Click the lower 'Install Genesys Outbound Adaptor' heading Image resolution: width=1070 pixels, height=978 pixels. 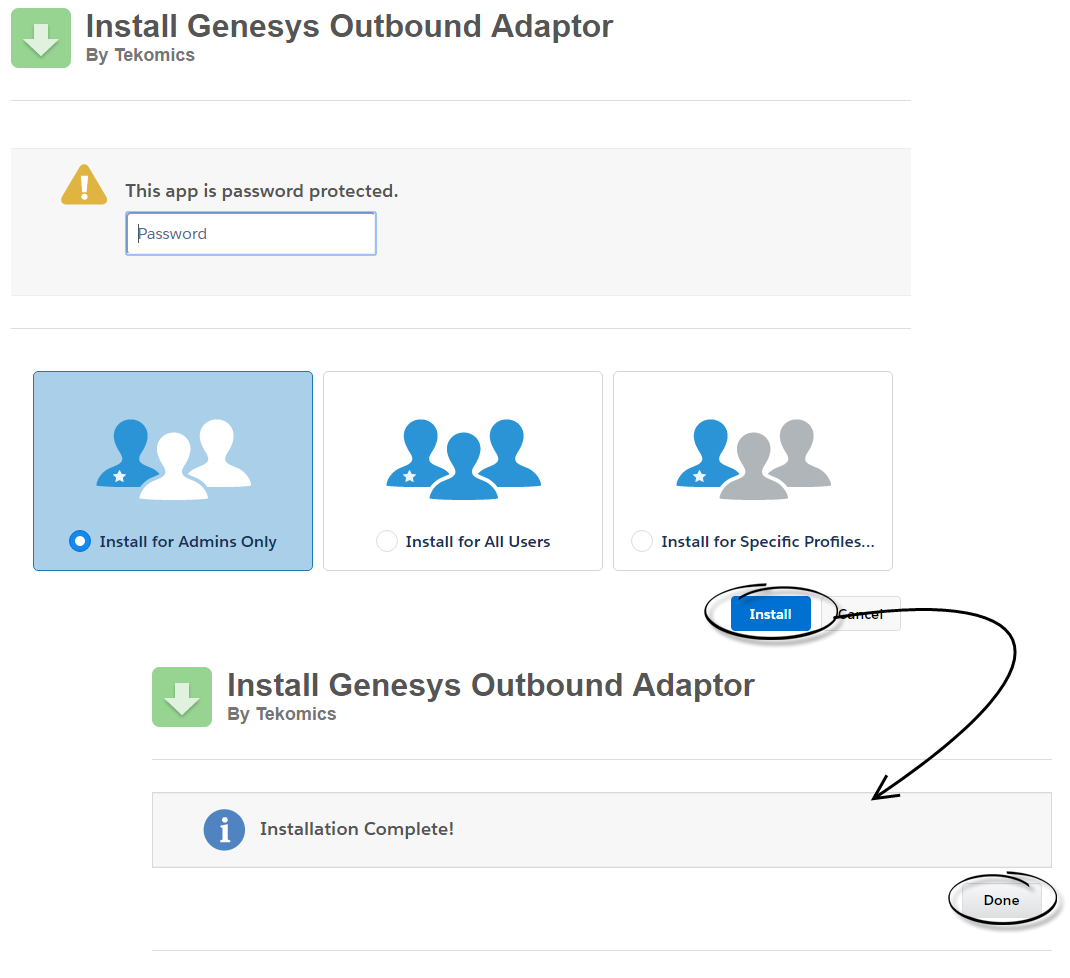pos(491,685)
